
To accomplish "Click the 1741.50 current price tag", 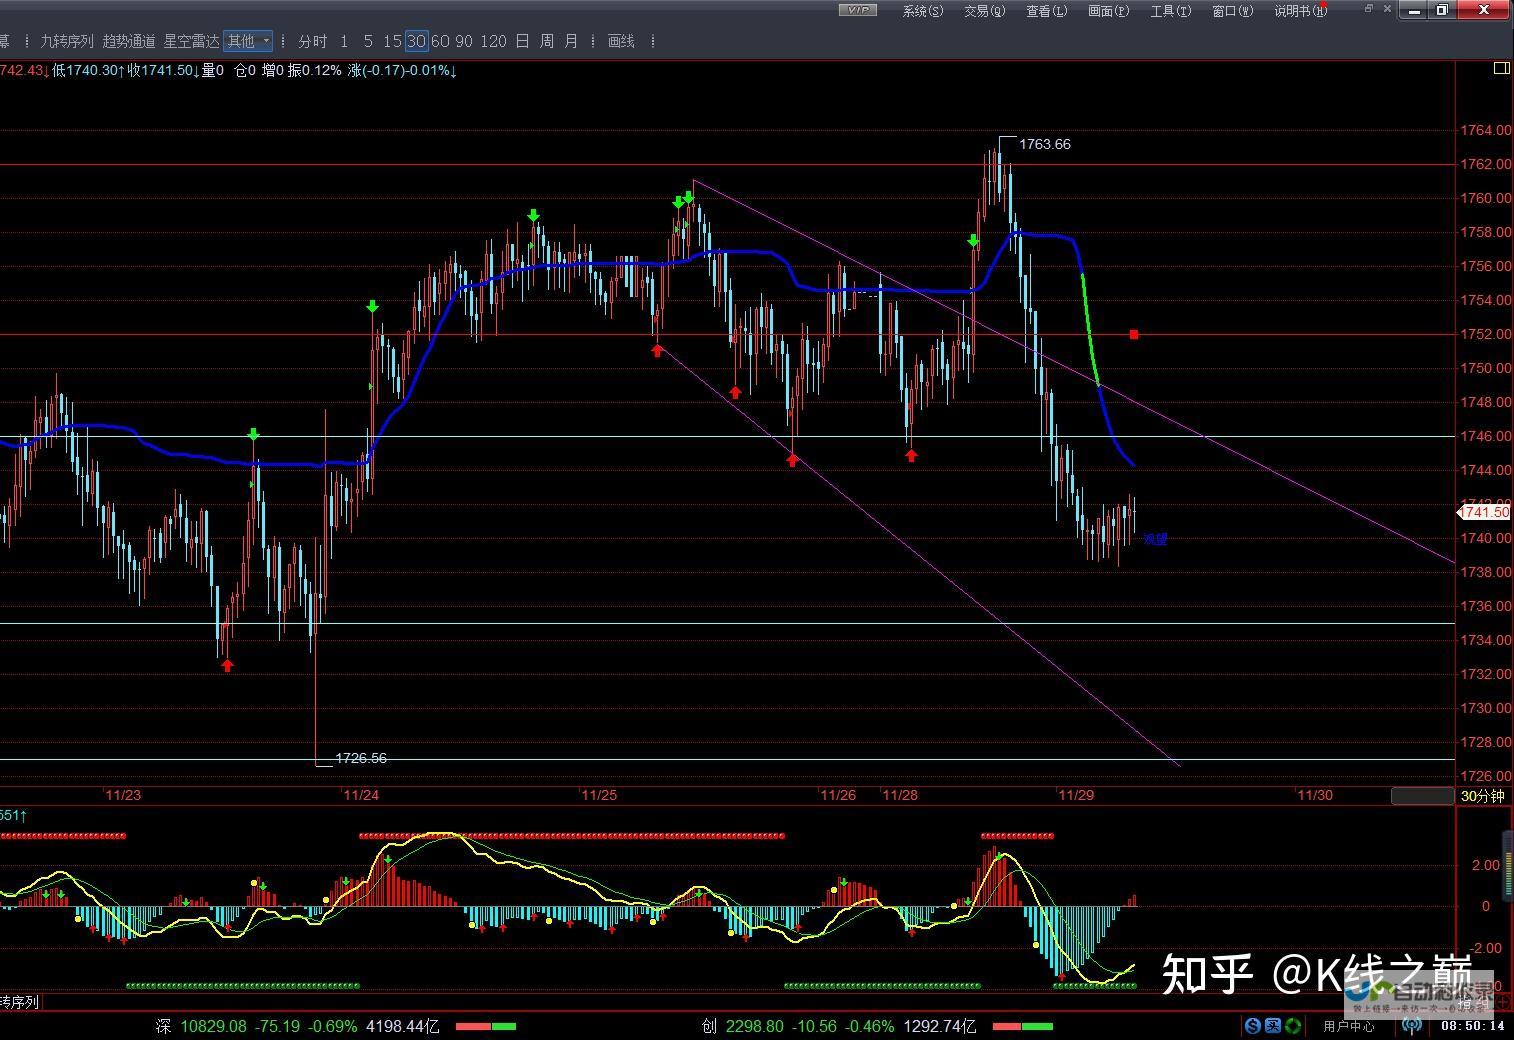I will point(1484,512).
